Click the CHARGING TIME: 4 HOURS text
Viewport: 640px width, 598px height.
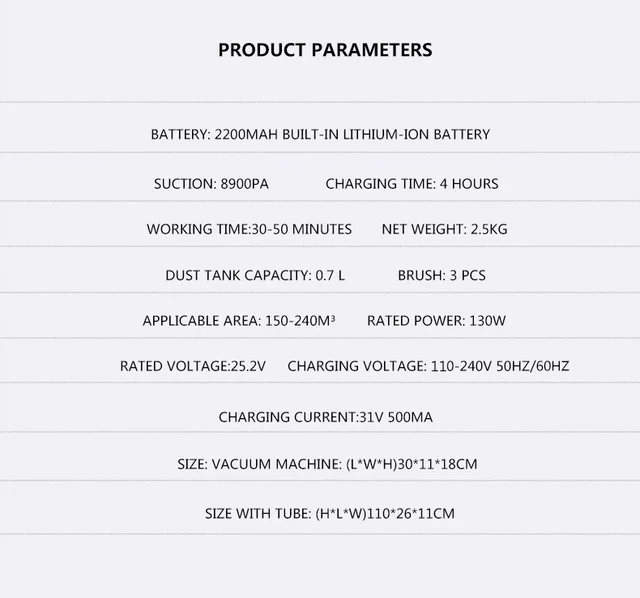412,184
